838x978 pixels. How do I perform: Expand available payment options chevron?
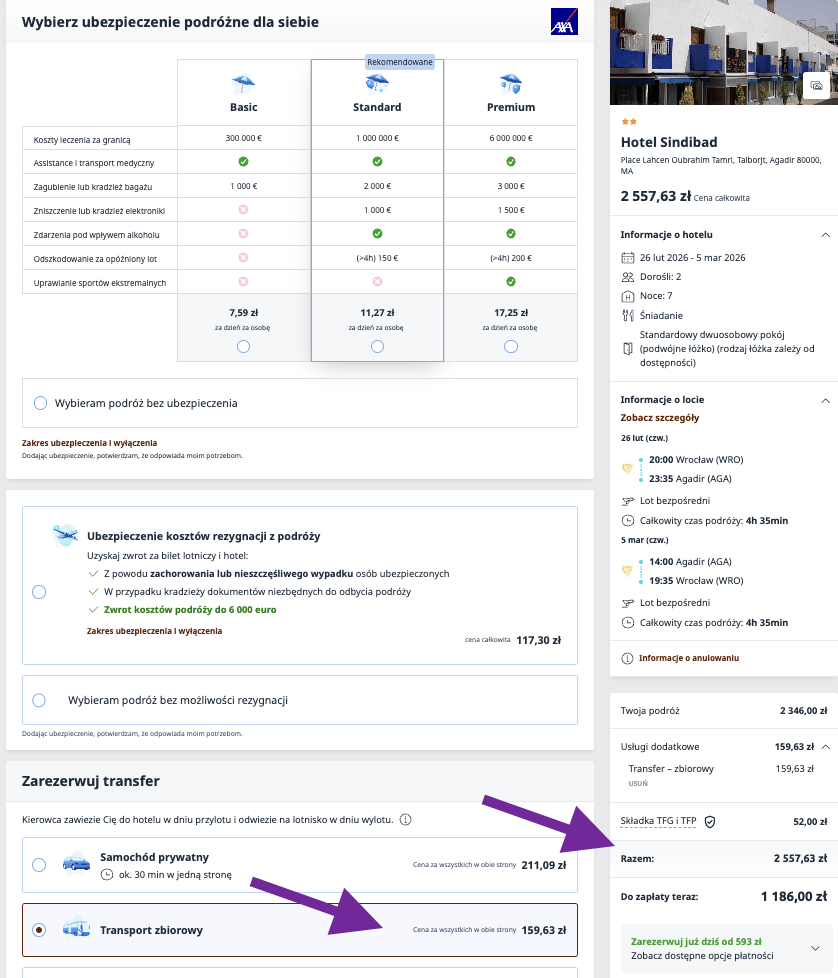[x=815, y=948]
